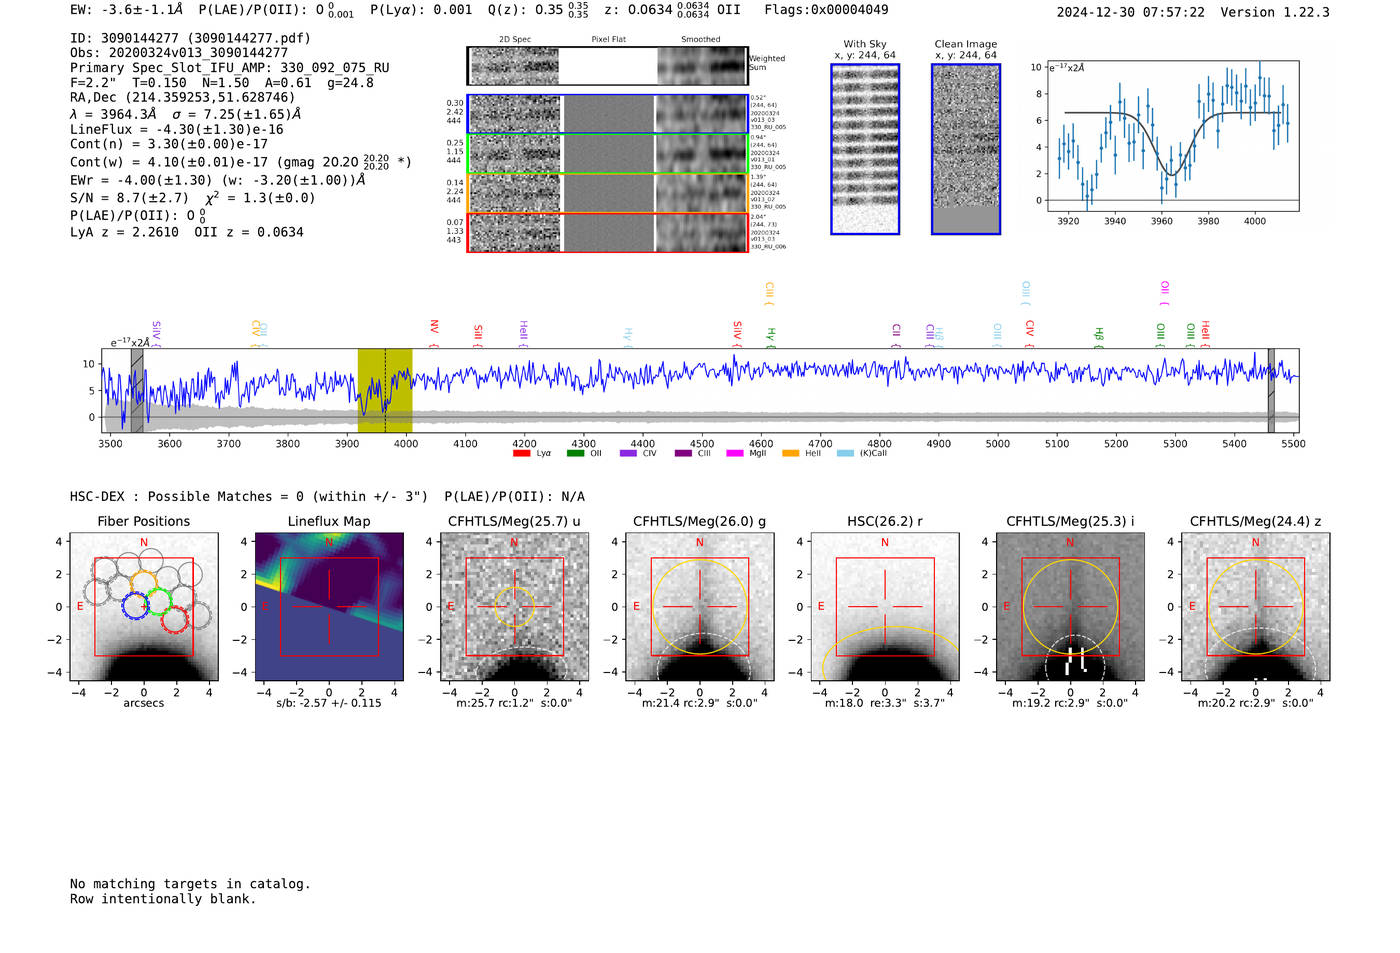The image size is (1400, 953).
Task: Click the 'LineFlux = -4.30(±1.30)e-16' value
Action: 177,129
